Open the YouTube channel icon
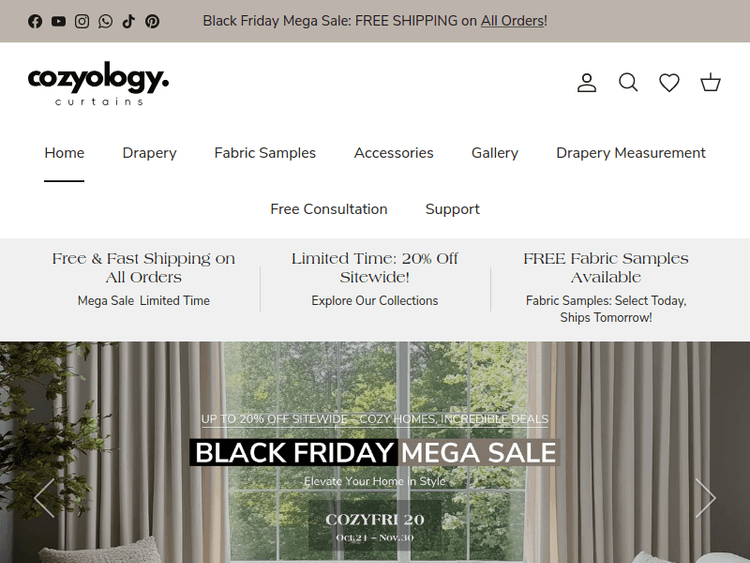750x563 pixels. pyautogui.click(x=58, y=21)
